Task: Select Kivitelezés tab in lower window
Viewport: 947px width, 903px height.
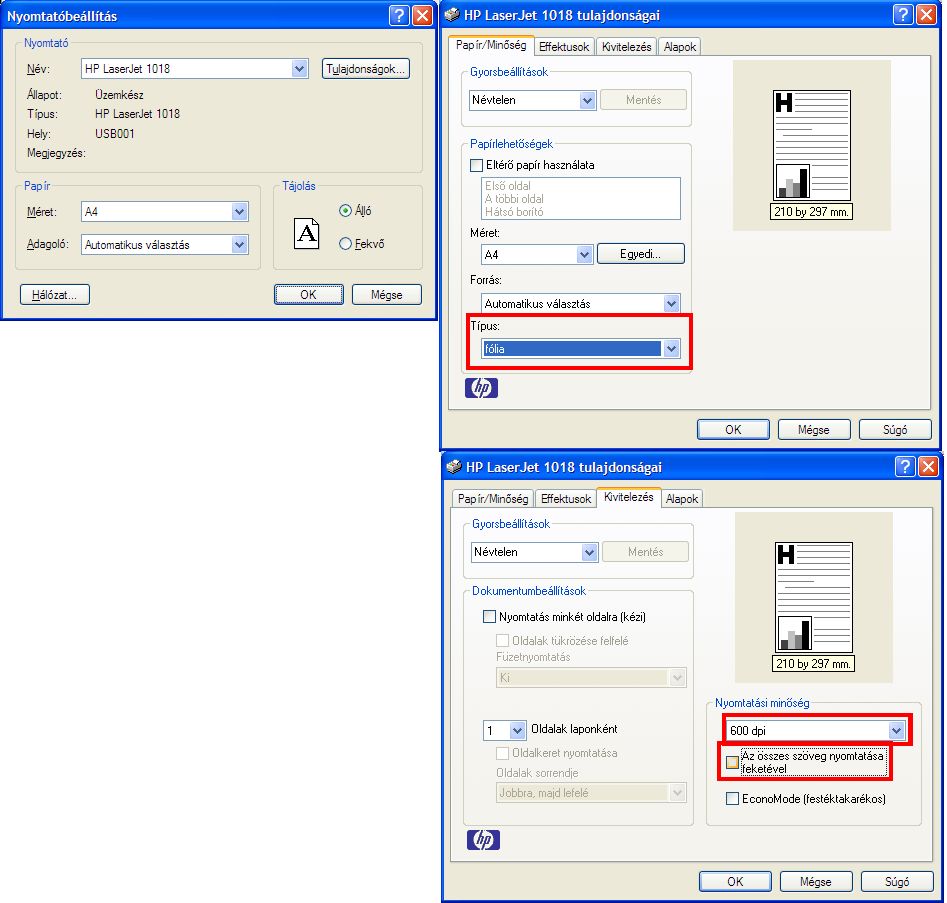Action: [x=629, y=496]
